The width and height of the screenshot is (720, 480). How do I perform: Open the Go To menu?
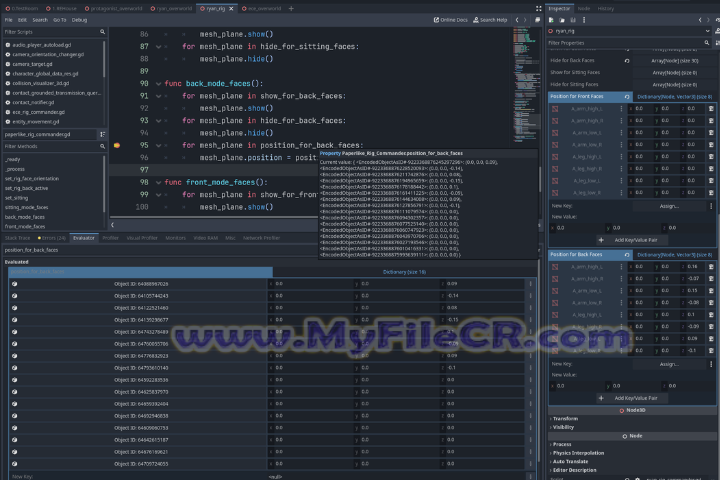(60, 20)
